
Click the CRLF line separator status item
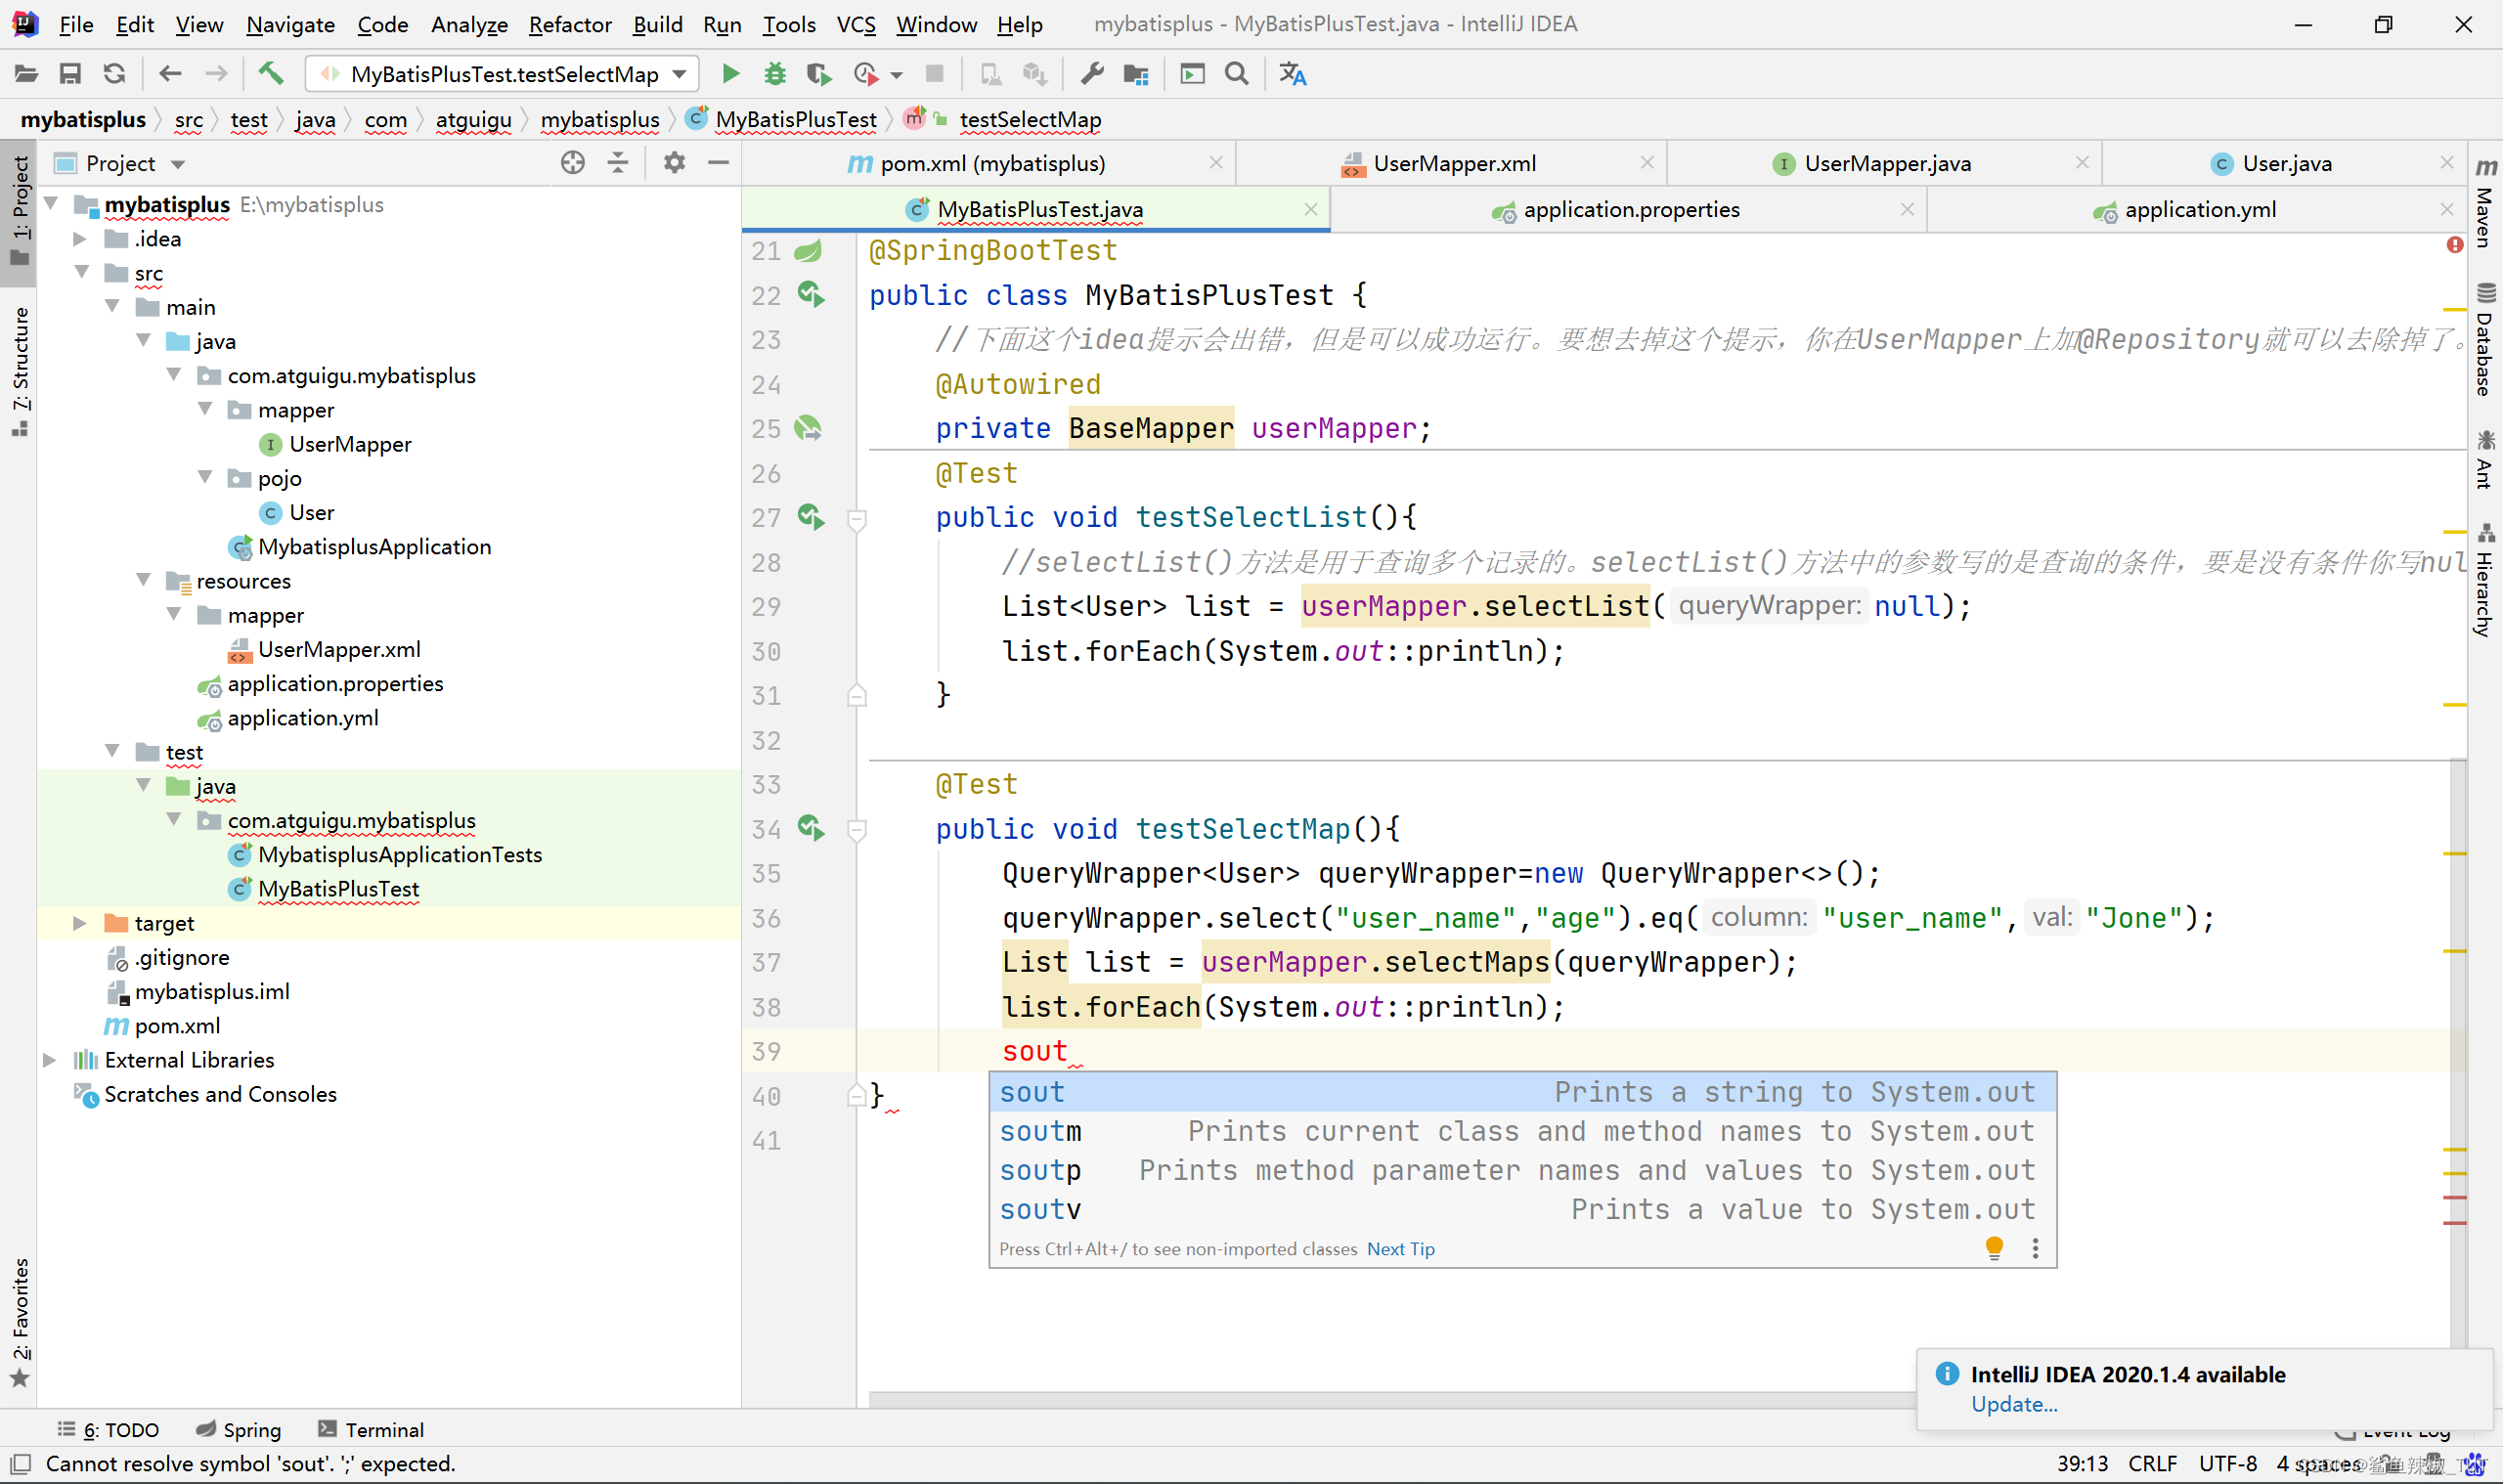(x=2152, y=1464)
